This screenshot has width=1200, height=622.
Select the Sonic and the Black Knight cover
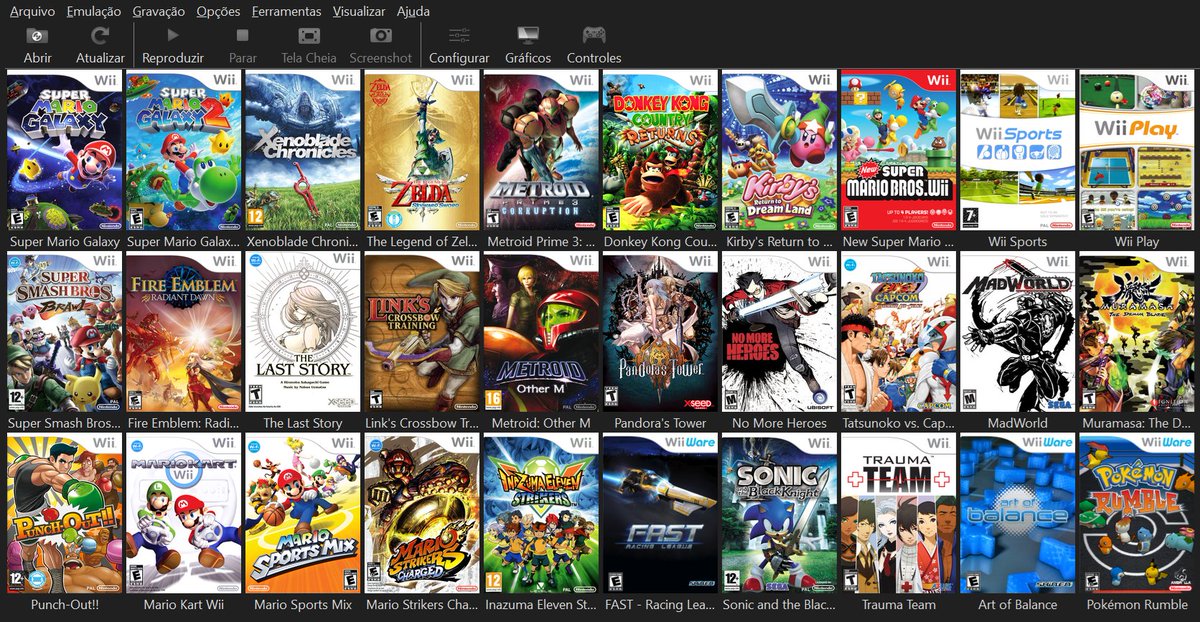[x=779, y=514]
